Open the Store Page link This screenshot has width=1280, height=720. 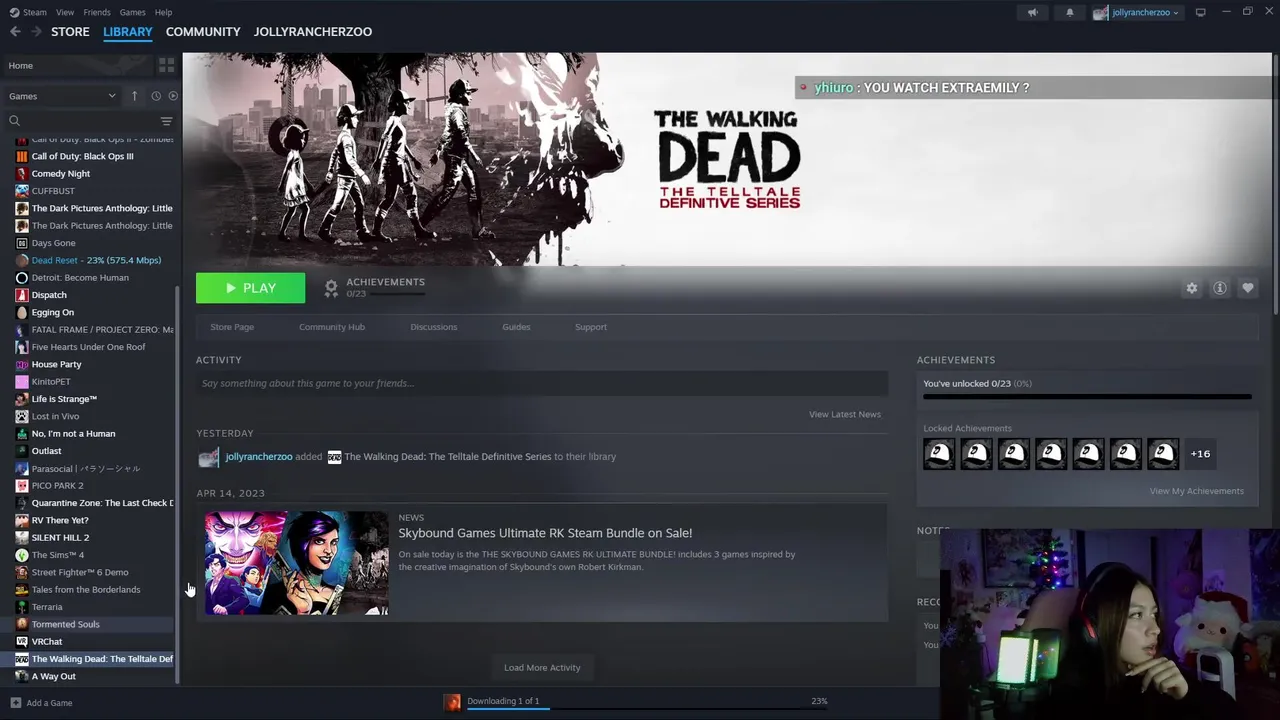[232, 327]
